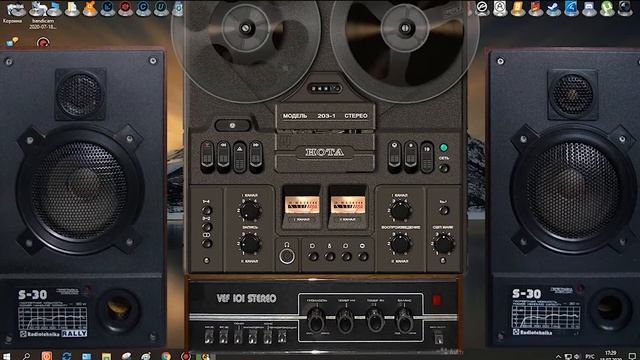Flip the fifth toggle switch on VEF amplifier
Viewport: 640px width, 360px height.
tap(267, 336)
